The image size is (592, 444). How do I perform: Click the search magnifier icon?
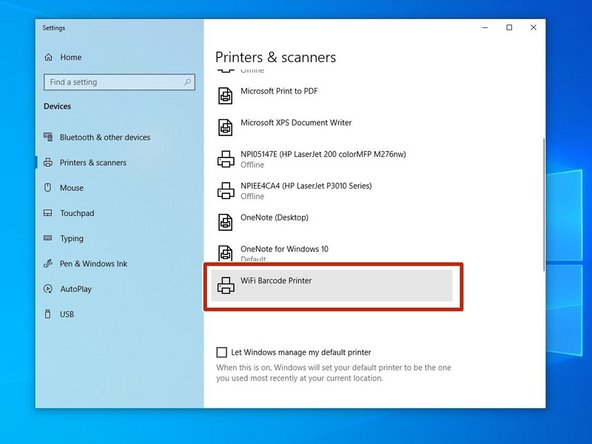pyautogui.click(x=187, y=82)
